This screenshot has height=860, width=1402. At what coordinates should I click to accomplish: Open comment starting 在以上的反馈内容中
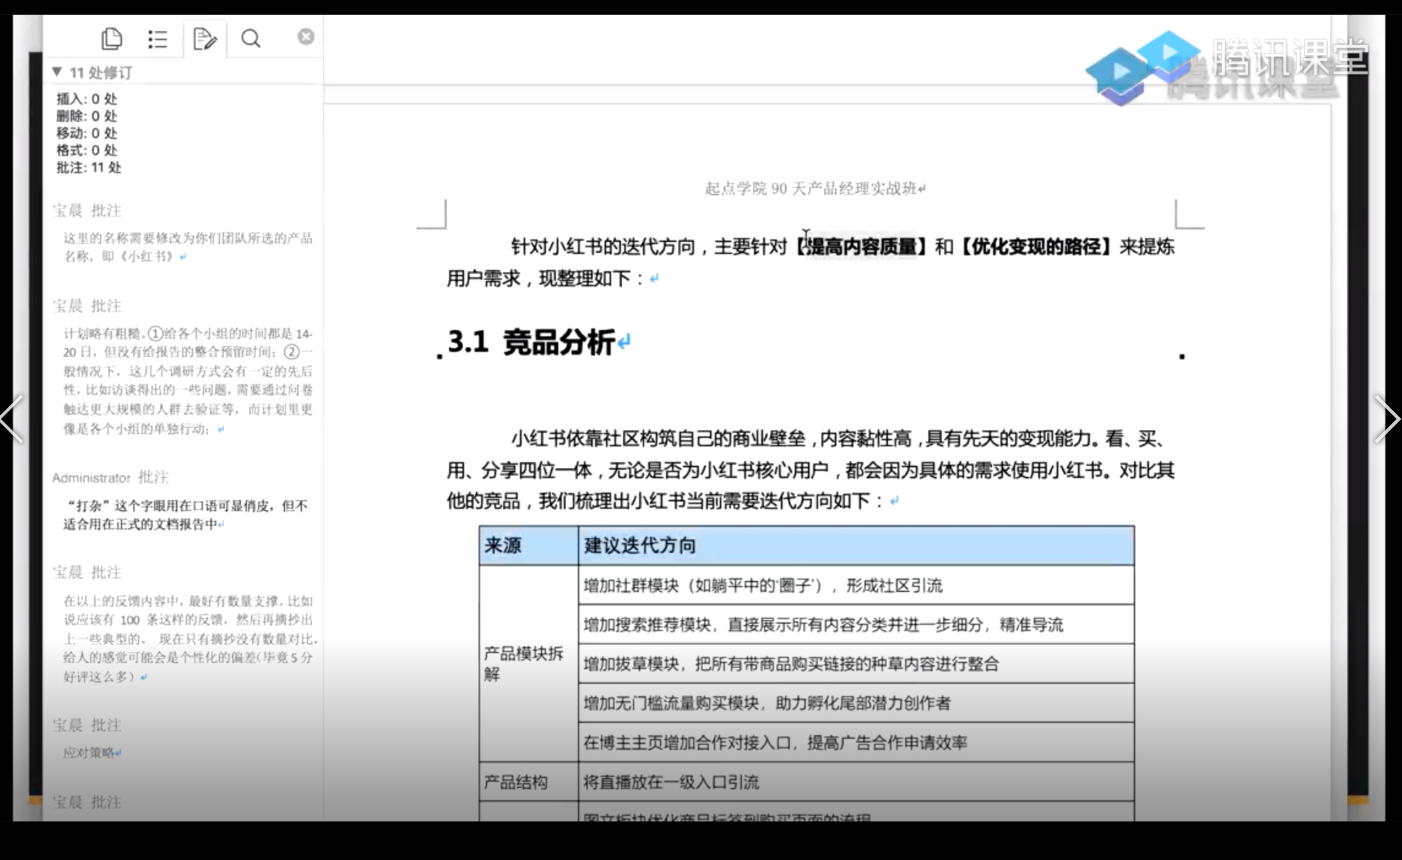(188, 639)
